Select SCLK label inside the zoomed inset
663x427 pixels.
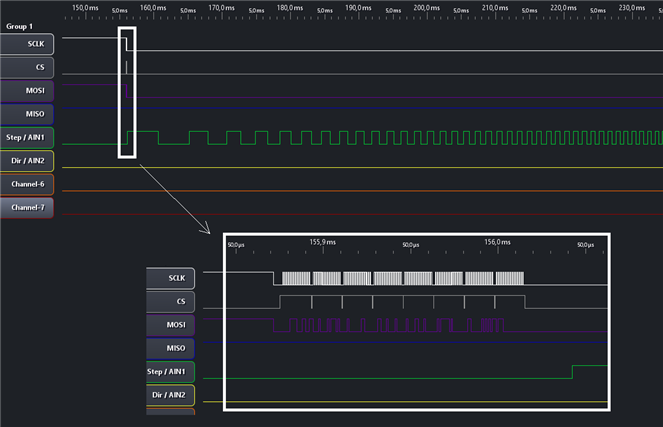(174, 279)
